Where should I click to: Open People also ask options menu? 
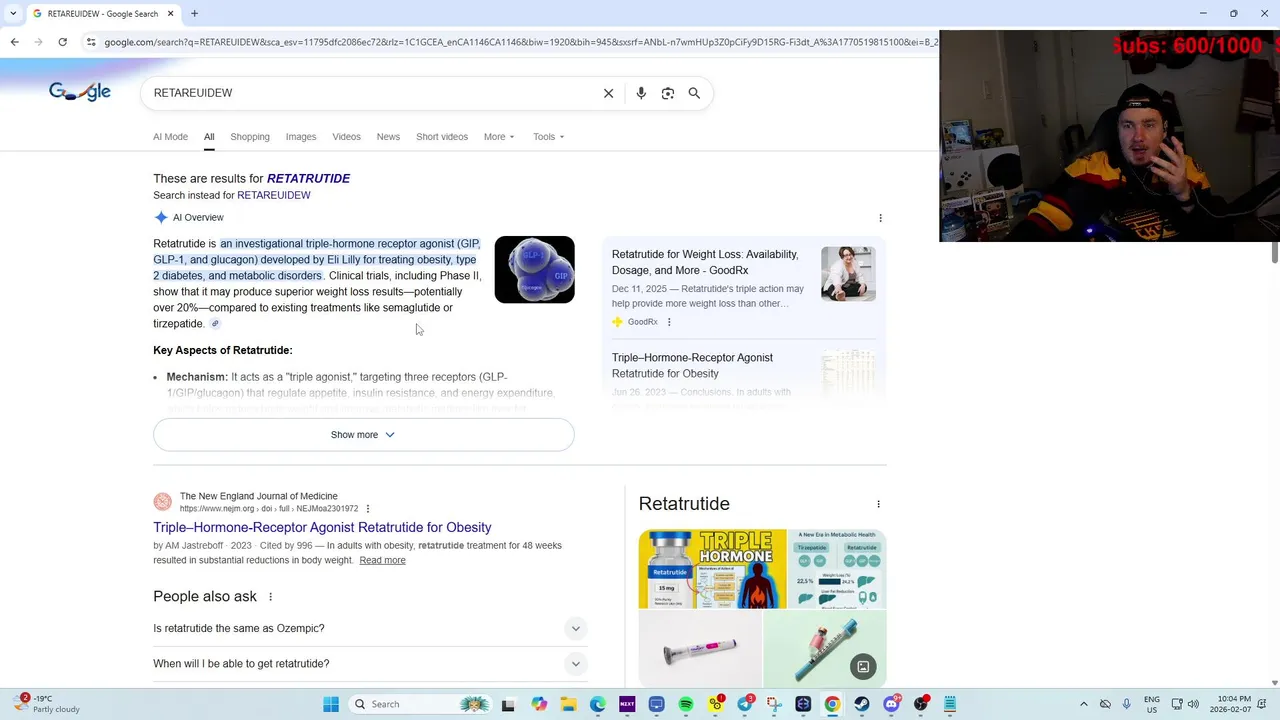coord(270,597)
